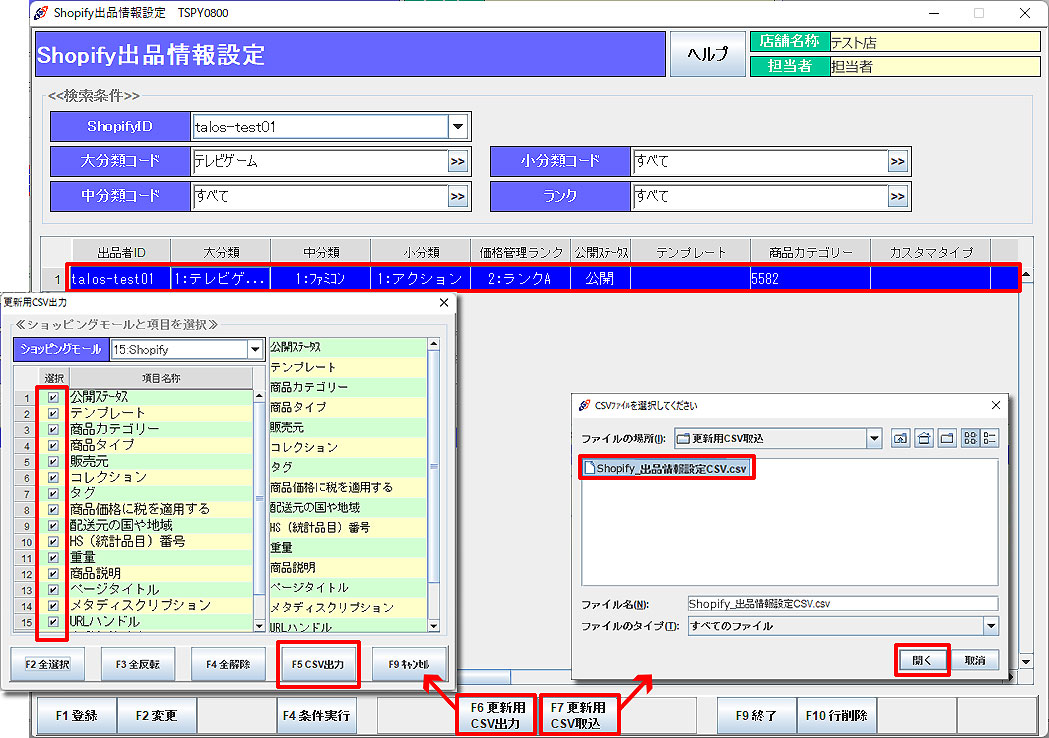The image size is (1049, 738).
Task: Click the 開く button in file dialog
Action: pos(922,660)
